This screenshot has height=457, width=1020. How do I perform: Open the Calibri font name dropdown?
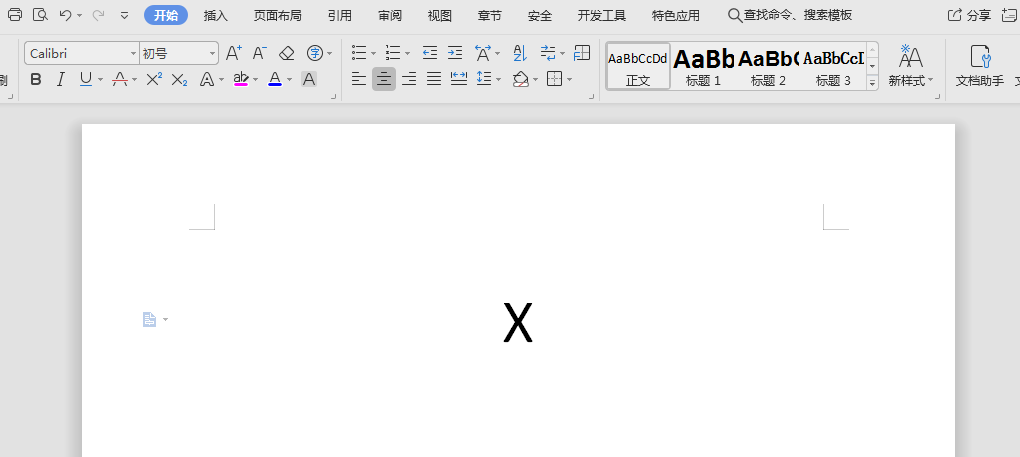tap(134, 53)
